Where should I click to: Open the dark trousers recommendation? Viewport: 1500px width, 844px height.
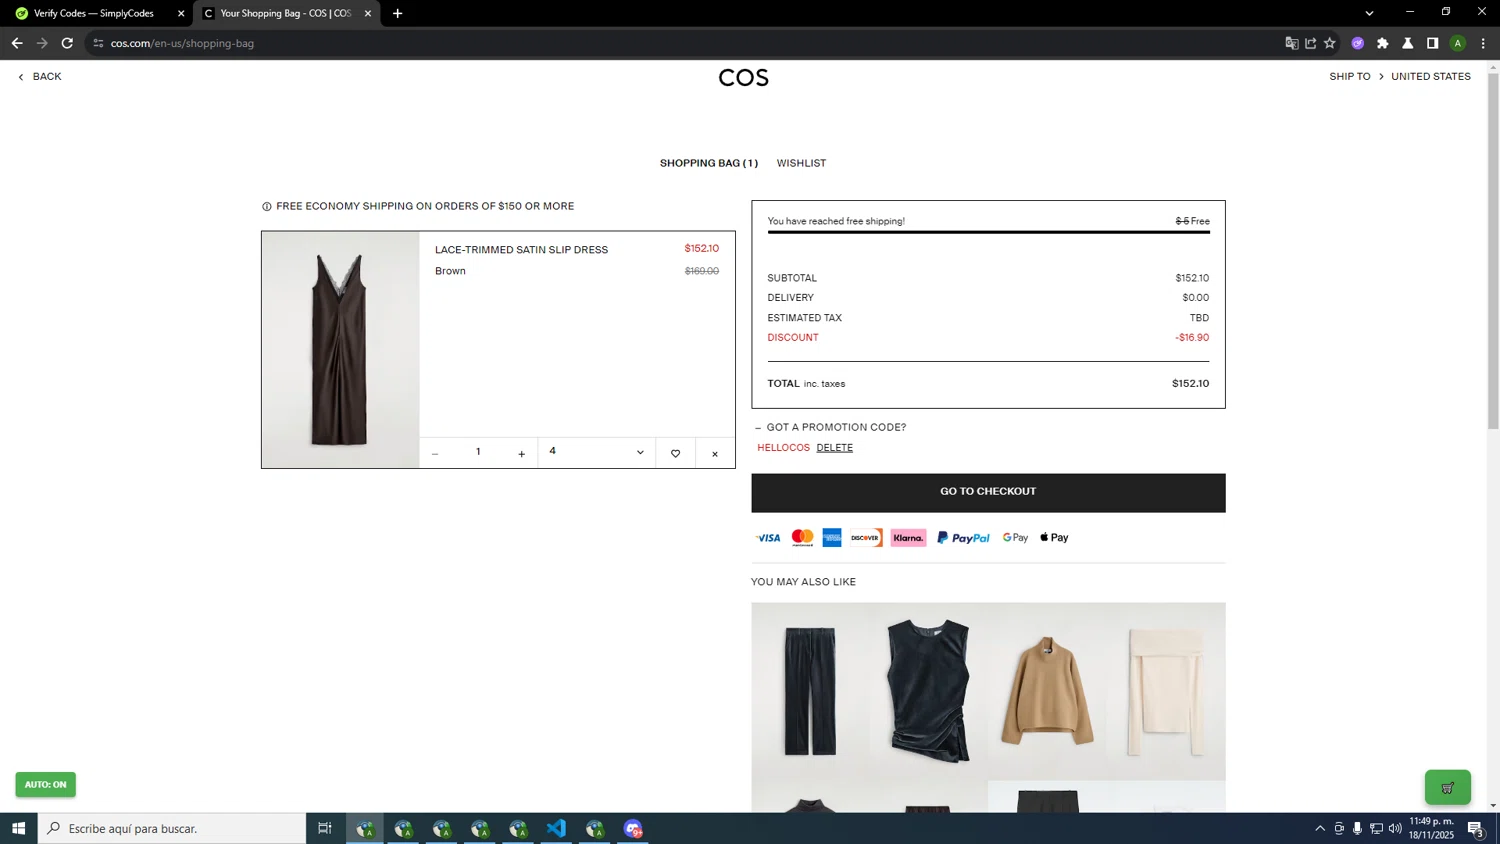810,691
